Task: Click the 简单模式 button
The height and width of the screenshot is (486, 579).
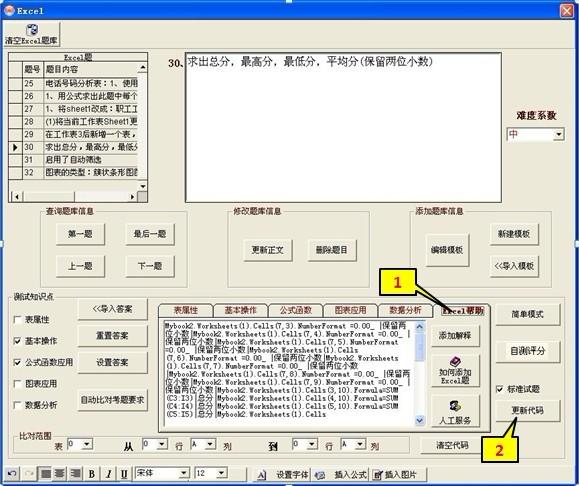Action: click(x=528, y=315)
